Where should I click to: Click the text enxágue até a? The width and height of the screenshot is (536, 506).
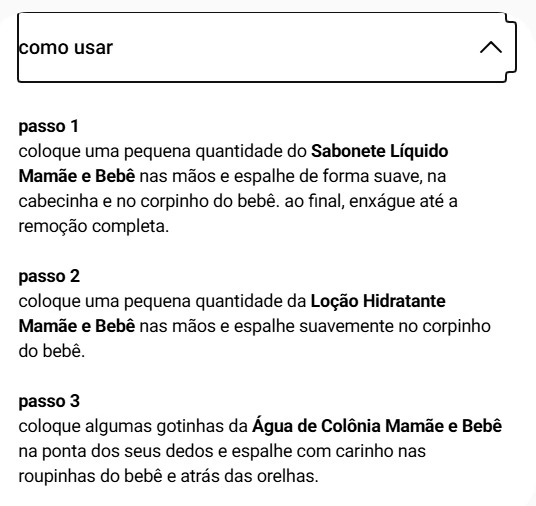coord(403,201)
